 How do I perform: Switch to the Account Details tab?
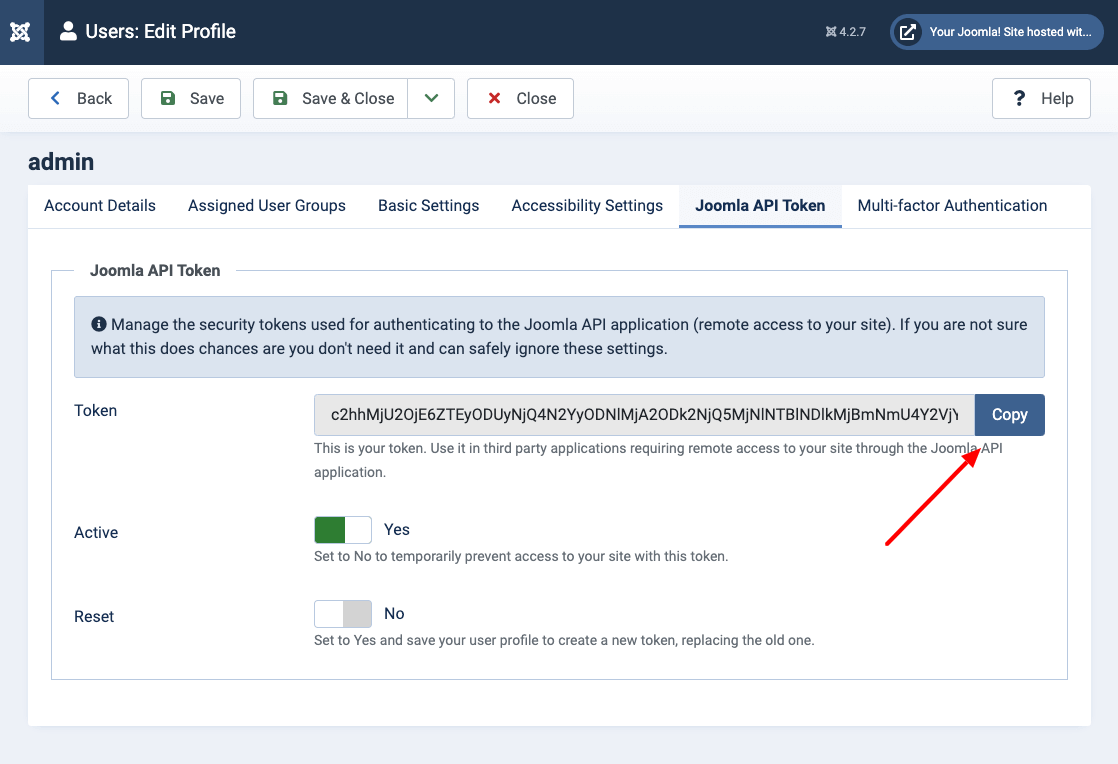(100, 206)
